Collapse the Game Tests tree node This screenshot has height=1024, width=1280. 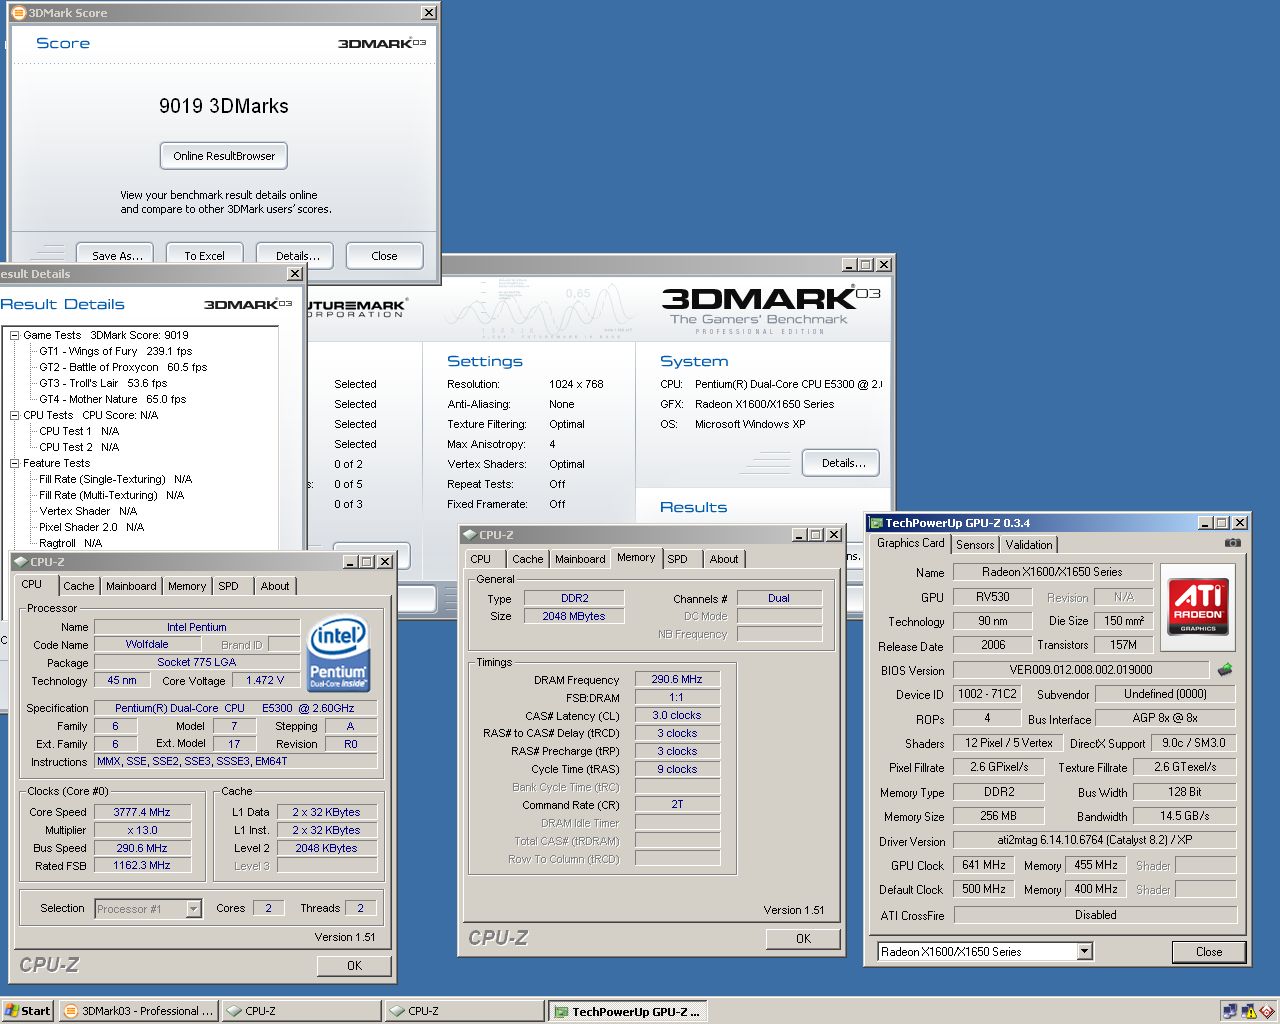[15, 335]
